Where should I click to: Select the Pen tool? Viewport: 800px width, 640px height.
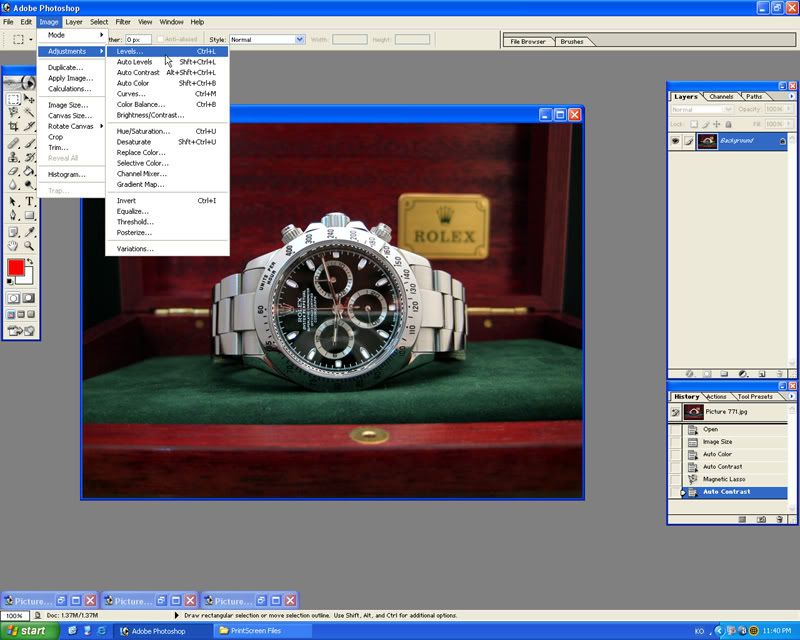tap(14, 215)
